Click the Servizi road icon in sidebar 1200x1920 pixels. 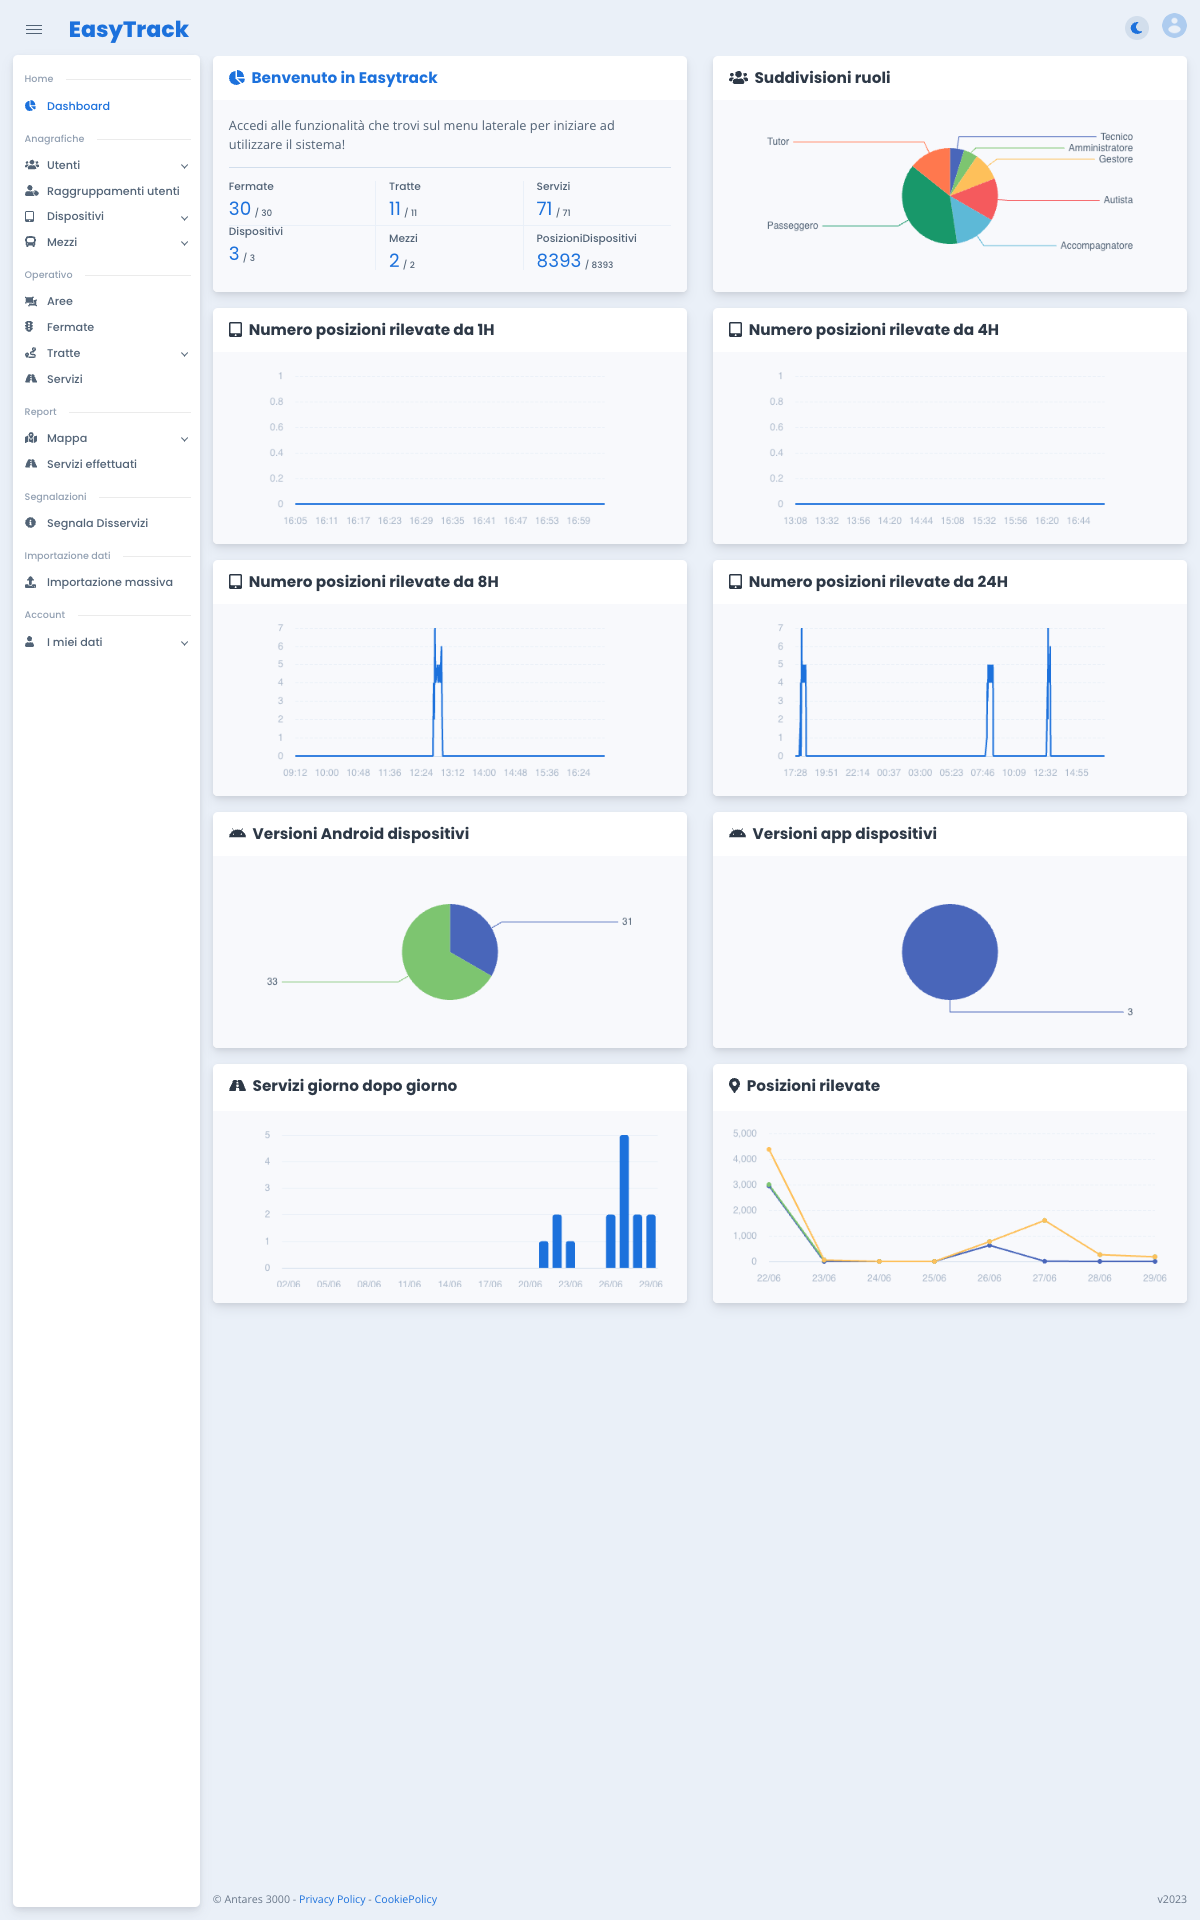click(31, 379)
